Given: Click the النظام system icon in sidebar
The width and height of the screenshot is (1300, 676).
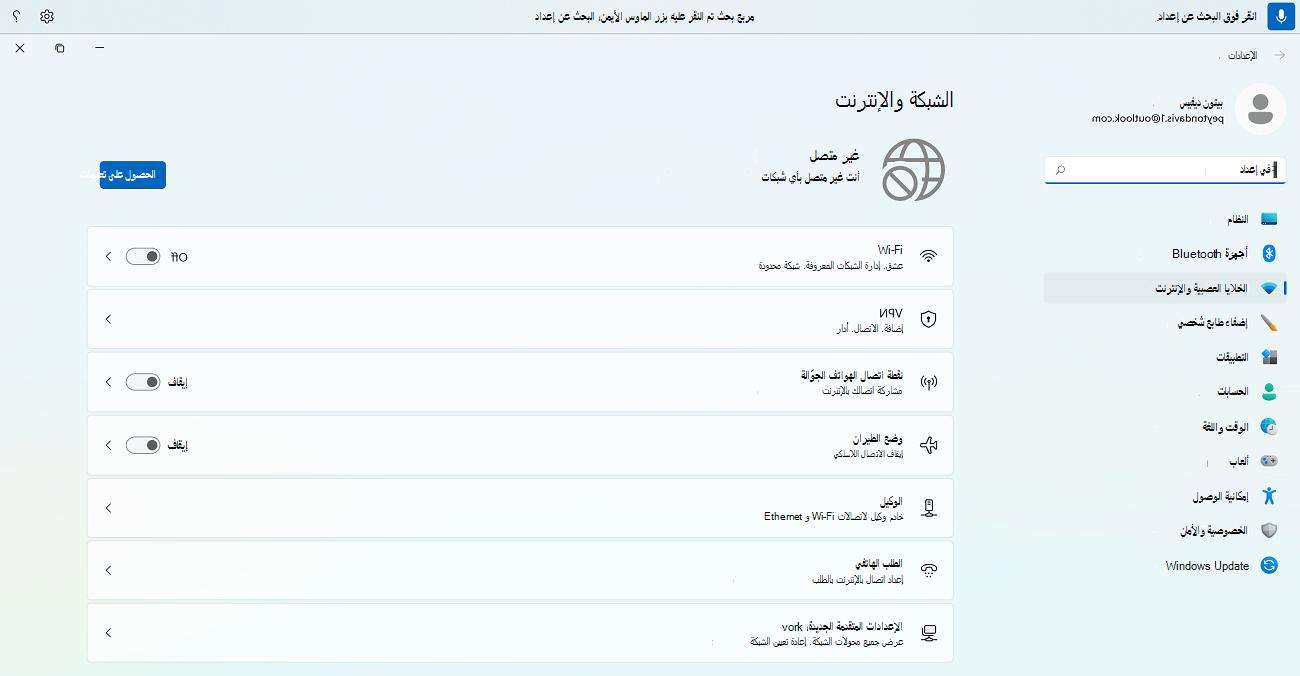Looking at the screenshot, I should coord(1269,219).
